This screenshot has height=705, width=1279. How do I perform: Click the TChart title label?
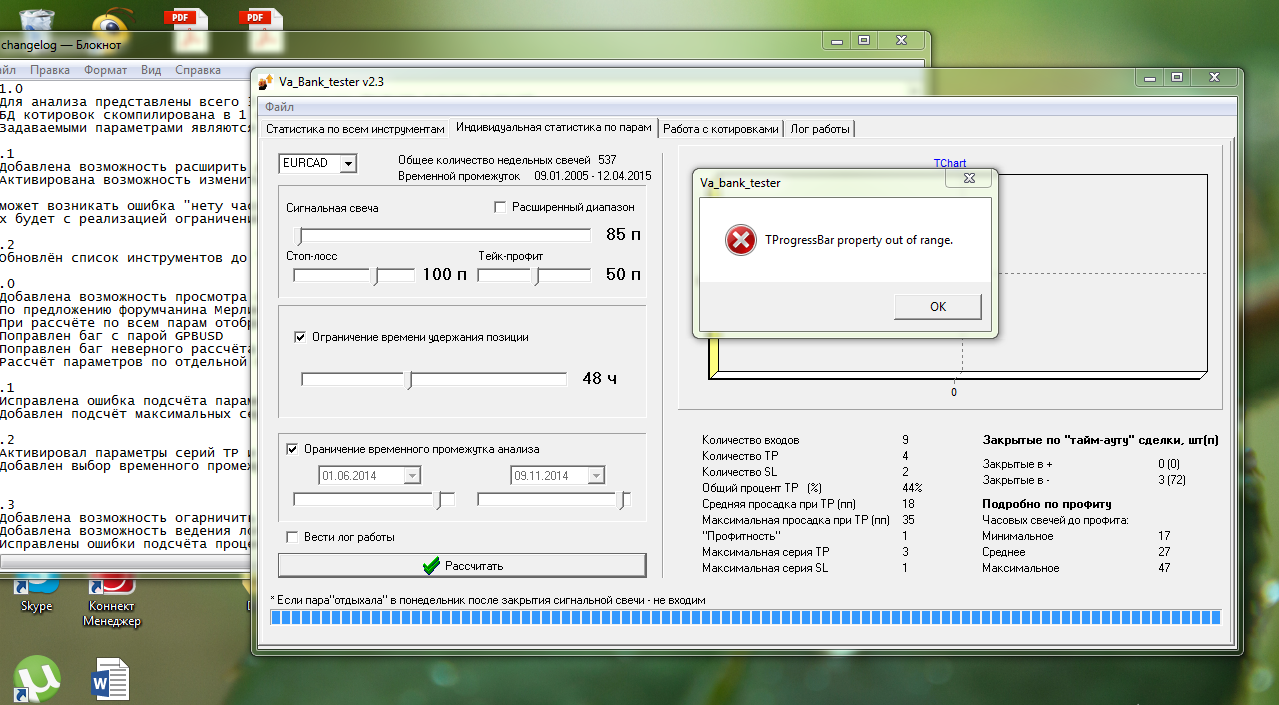click(950, 163)
